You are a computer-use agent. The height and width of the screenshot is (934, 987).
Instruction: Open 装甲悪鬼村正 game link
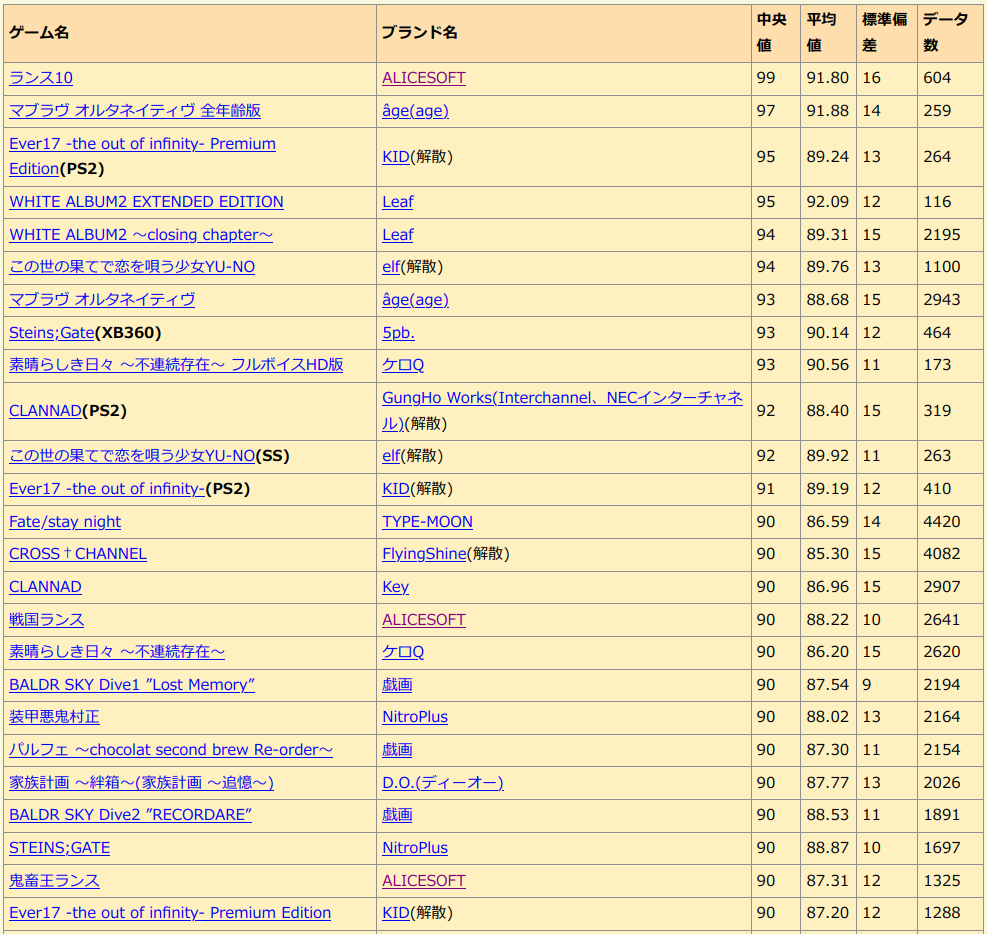point(54,717)
